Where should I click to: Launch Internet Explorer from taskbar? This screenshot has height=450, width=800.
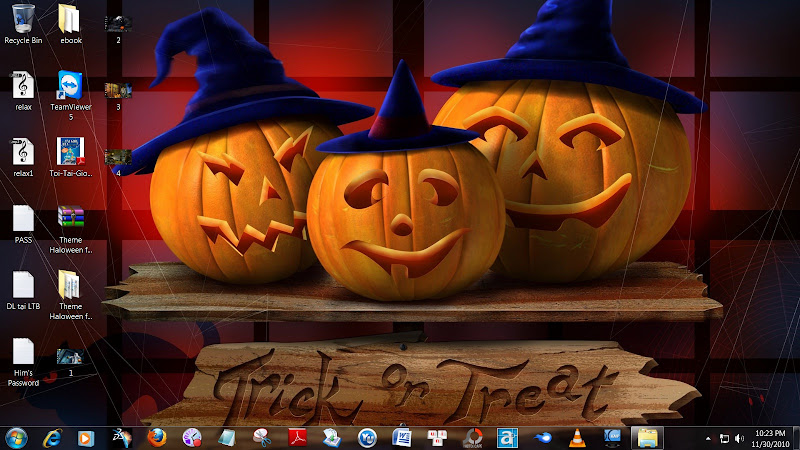[52, 438]
